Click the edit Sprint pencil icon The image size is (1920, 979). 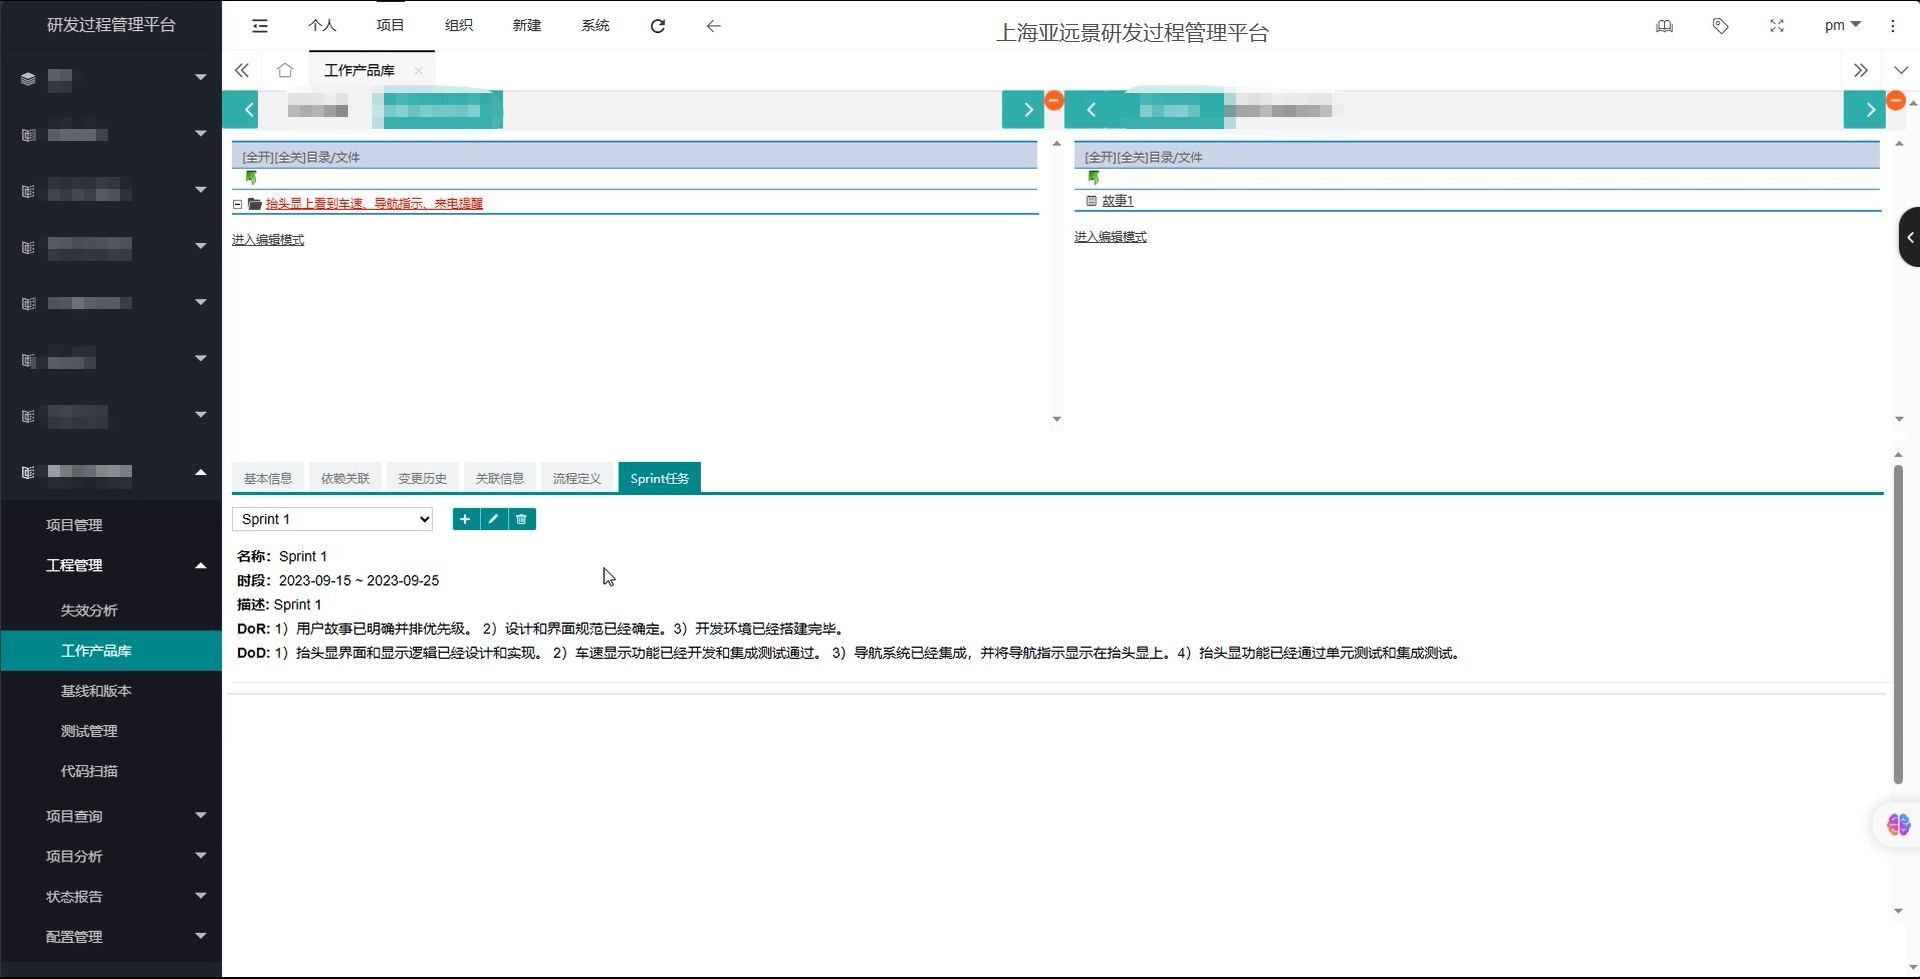(x=493, y=519)
